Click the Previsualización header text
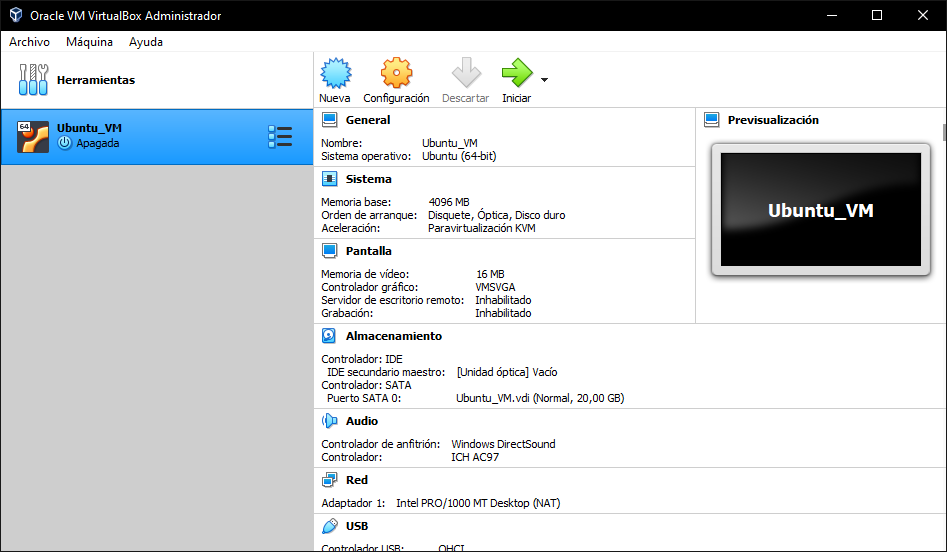The height and width of the screenshot is (552, 947). (773, 120)
